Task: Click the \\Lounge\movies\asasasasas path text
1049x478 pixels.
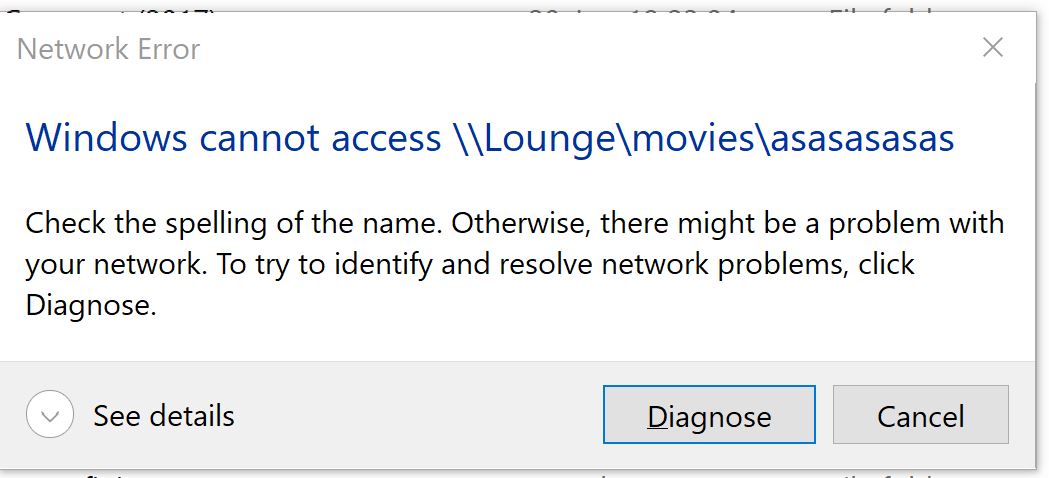Action: (698, 138)
